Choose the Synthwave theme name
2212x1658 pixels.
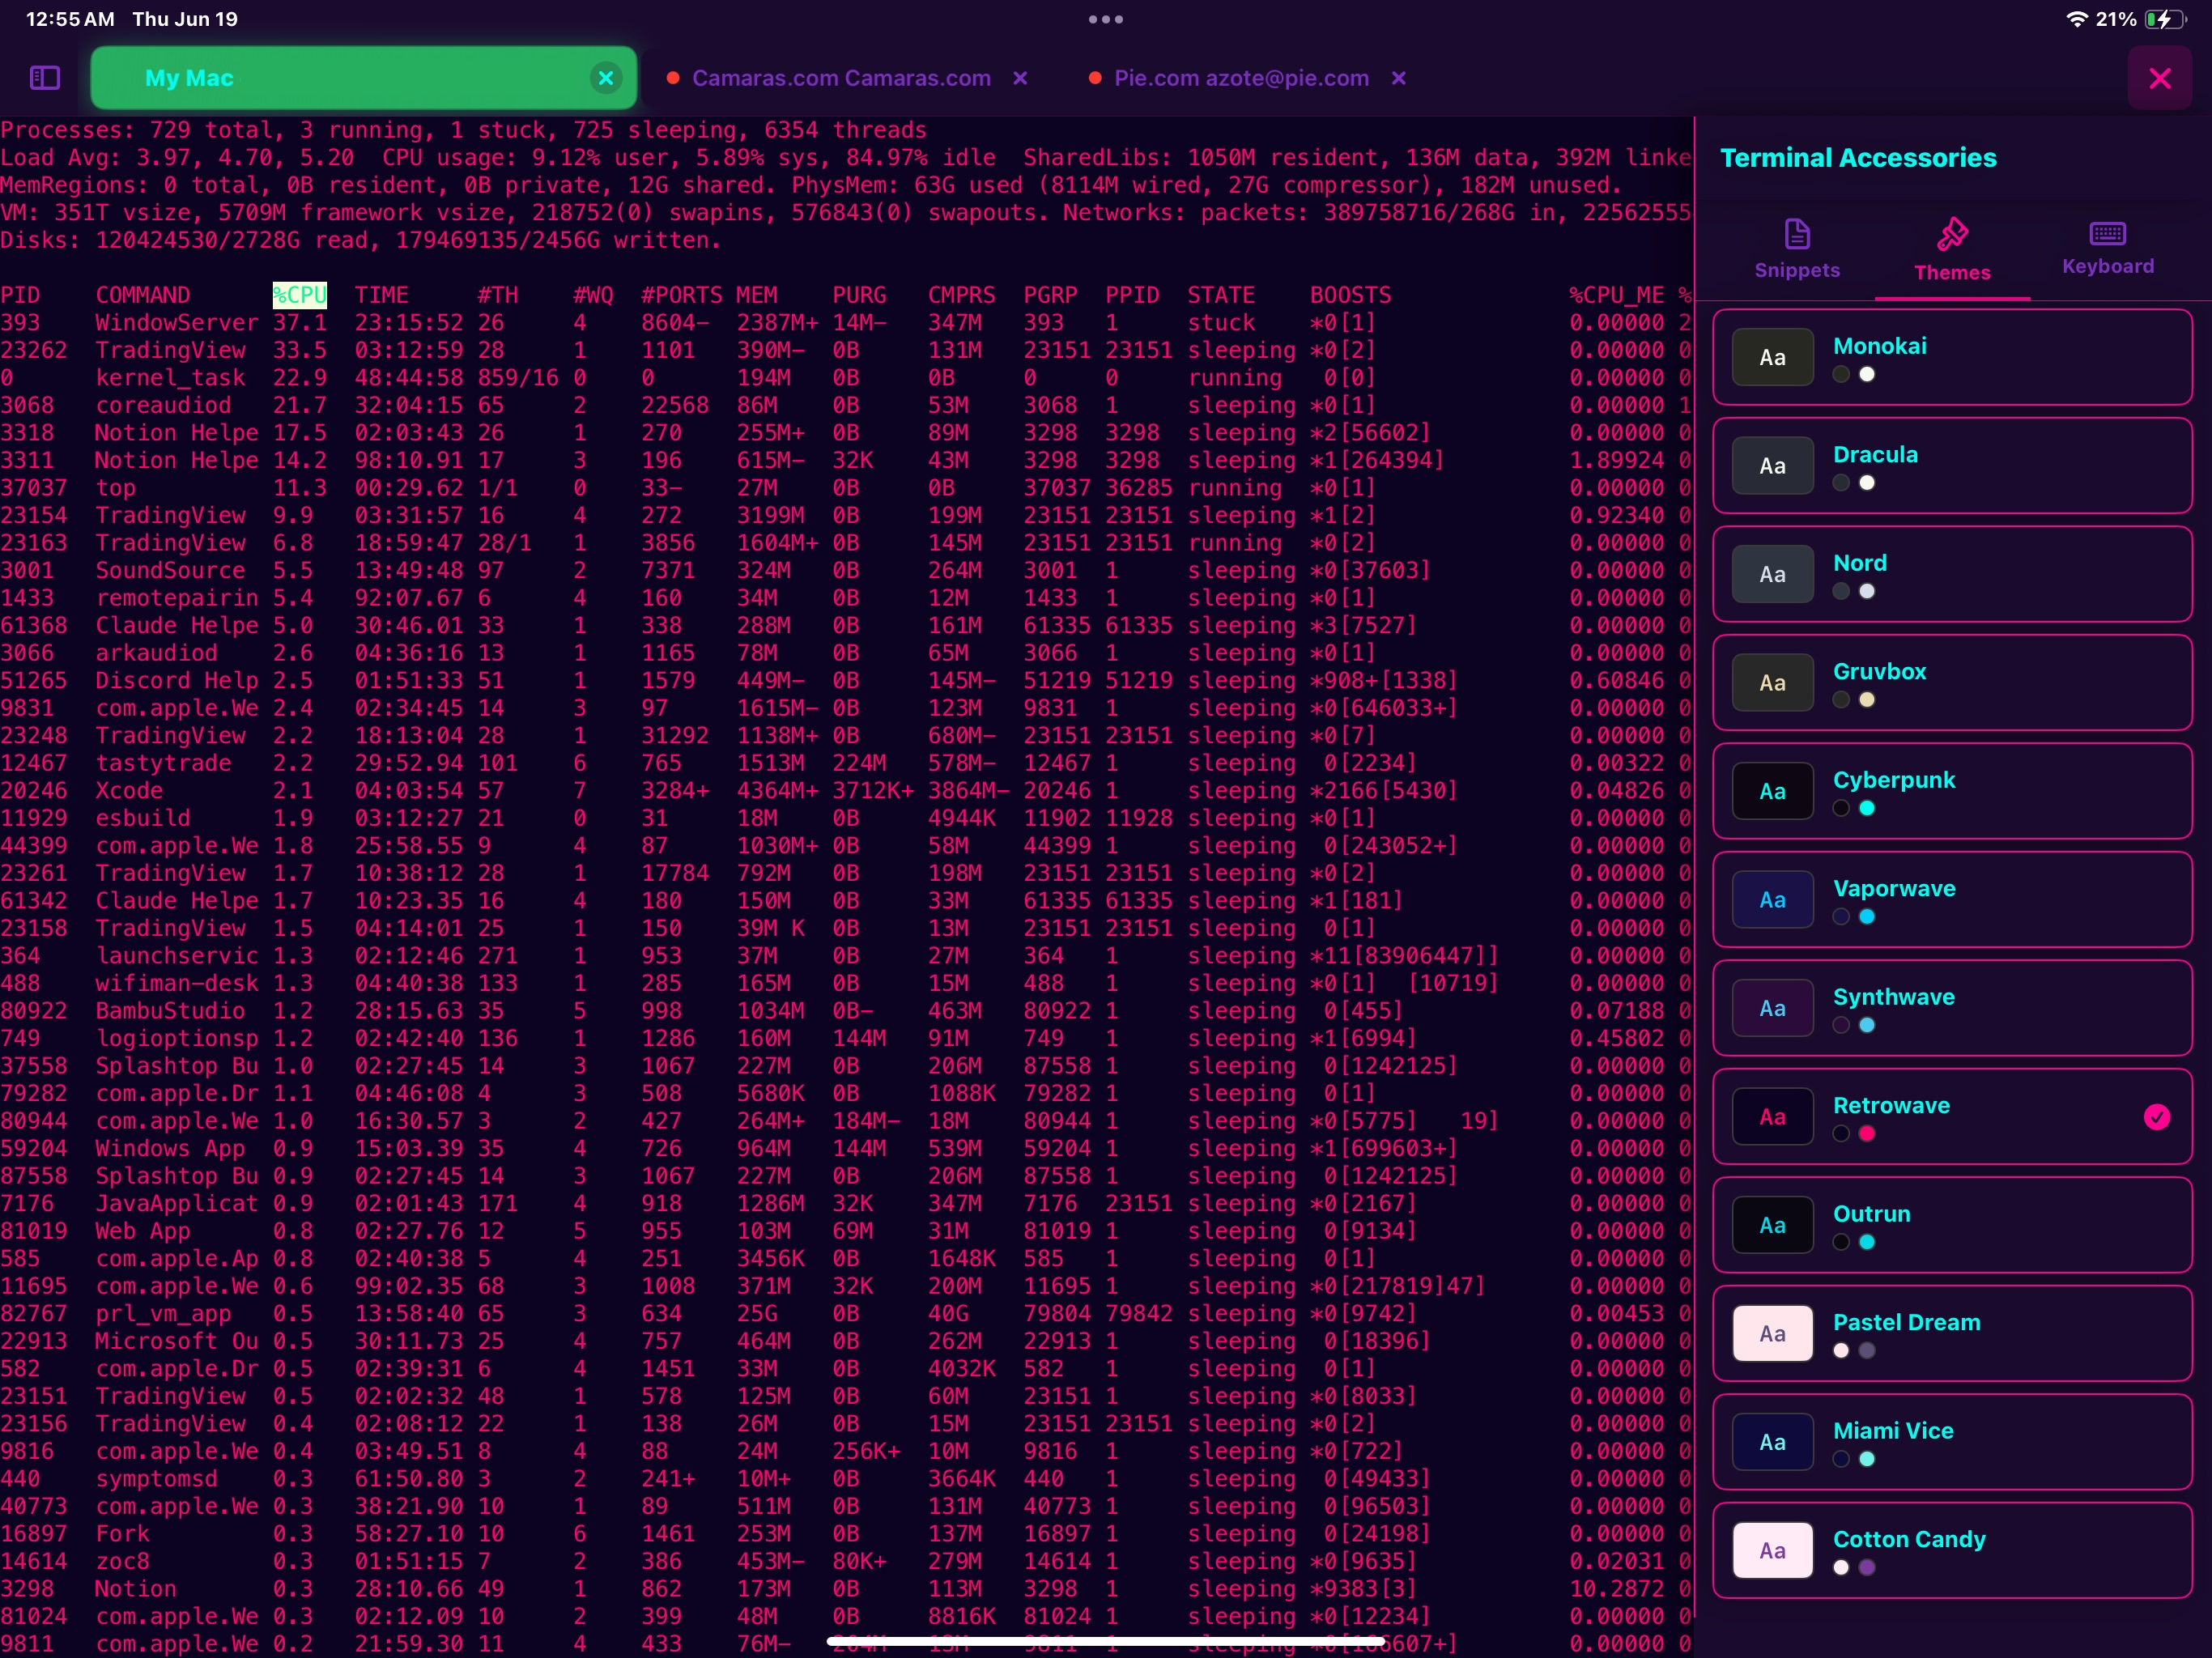1893,997
